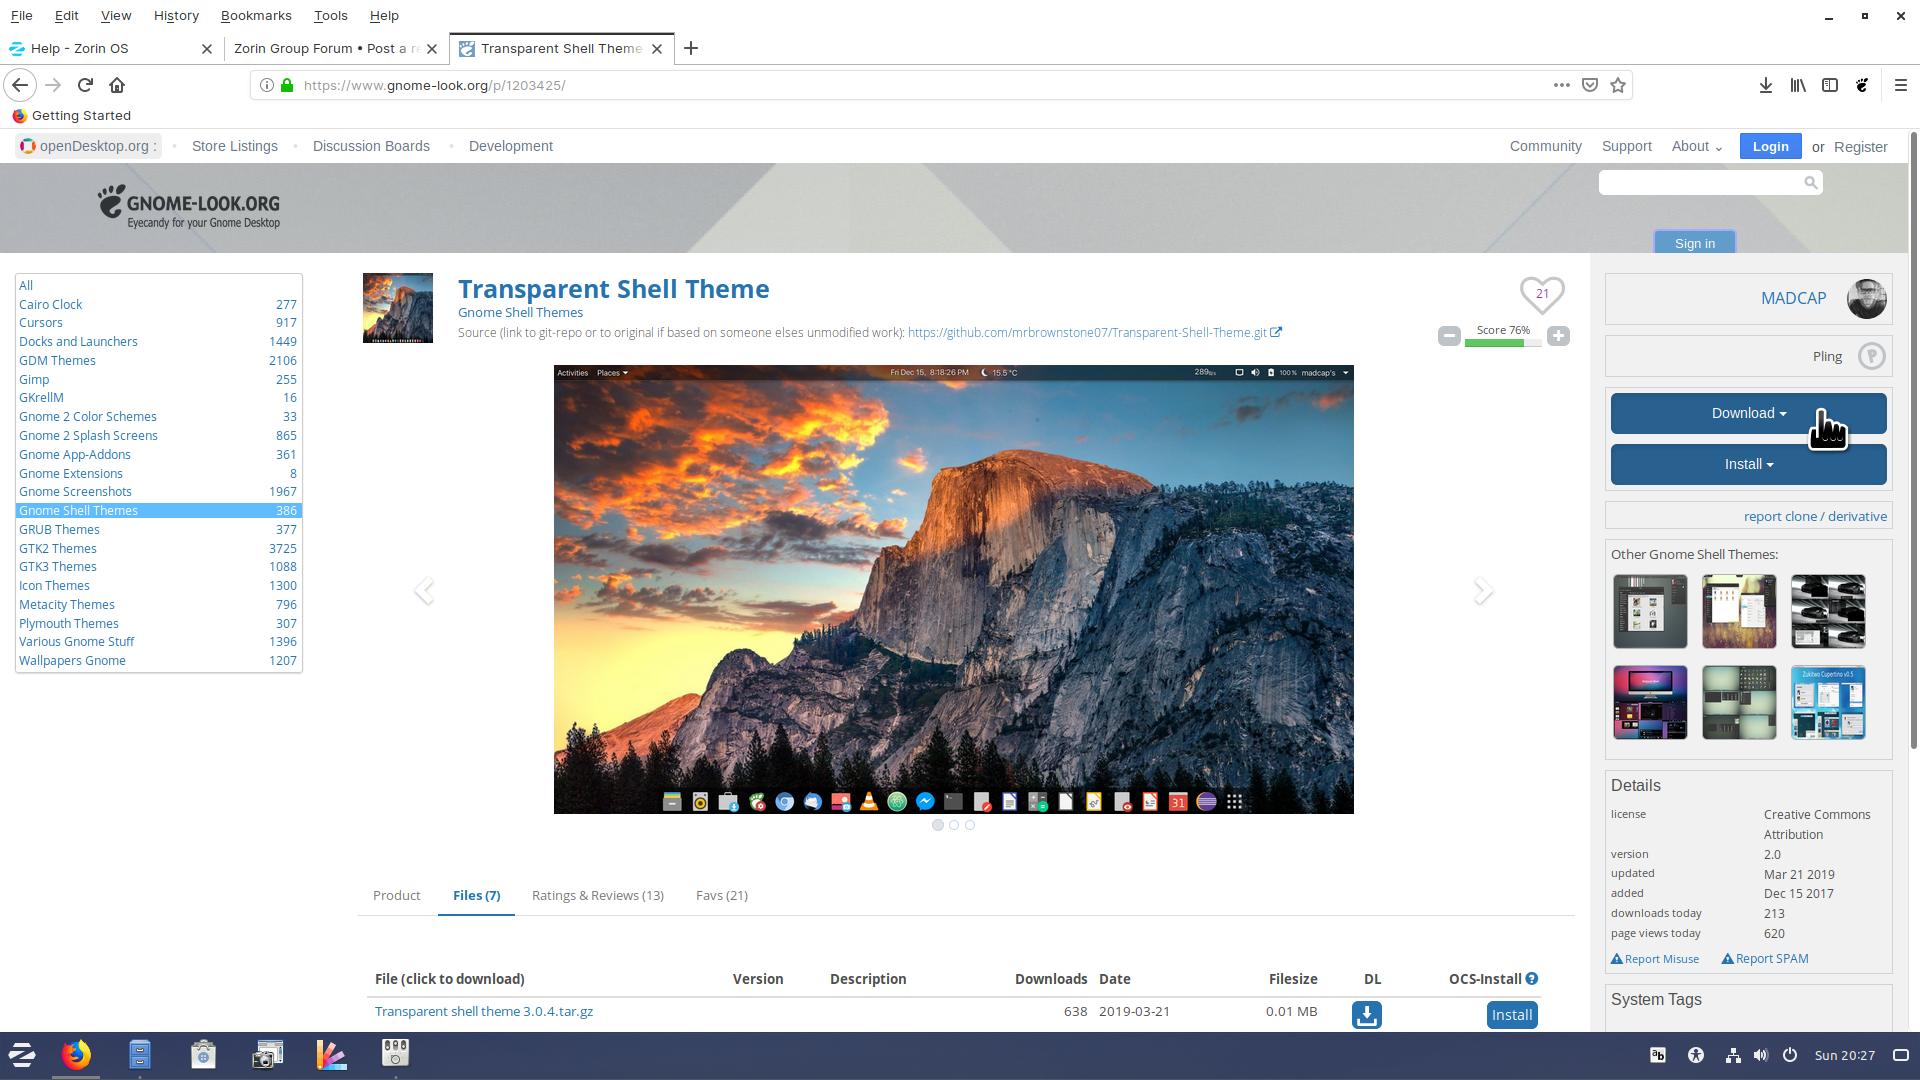Click the blue DL download icon
Screen dimensions: 1920x1080
coord(1367,1014)
